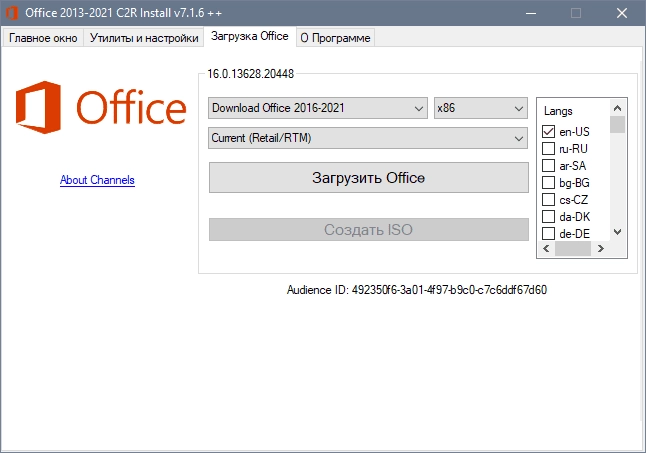The image size is (646, 453).
Task: Click the Langs list down scroll arrow
Action: (x=618, y=232)
